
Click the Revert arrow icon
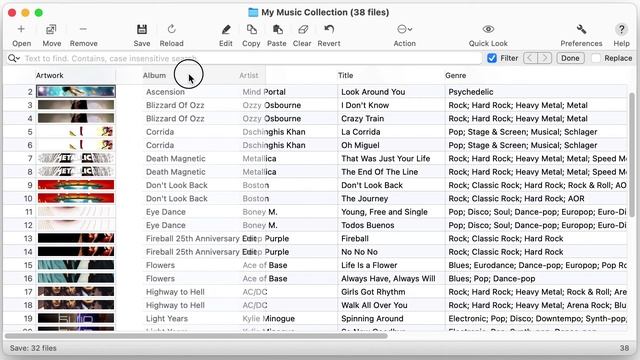click(x=329, y=29)
